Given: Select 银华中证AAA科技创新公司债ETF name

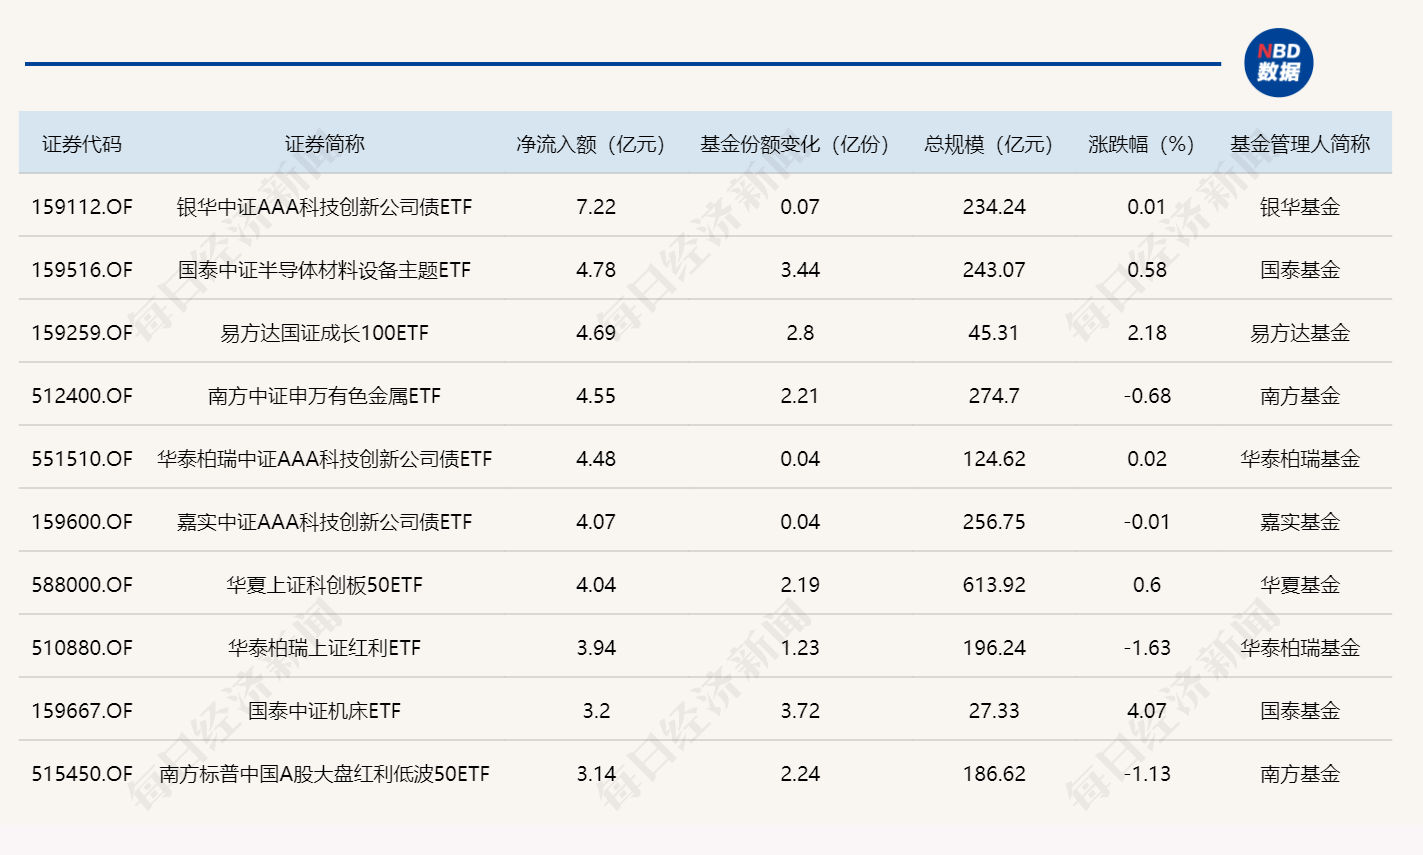Looking at the screenshot, I should [325, 207].
